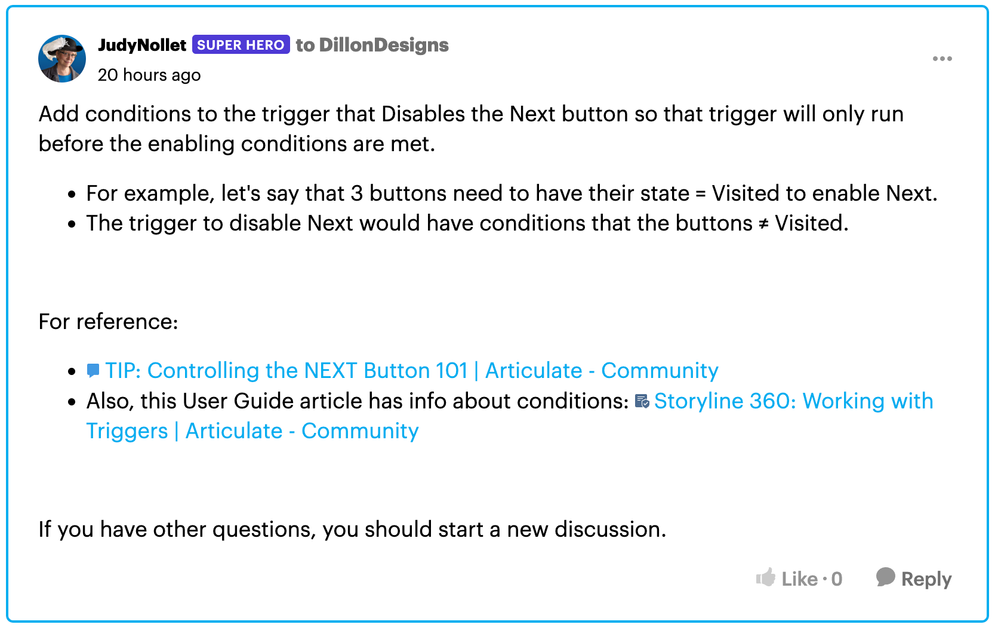Click the SUPER HERO rank badge
Screen dimensions: 998x633
(x=240, y=45)
